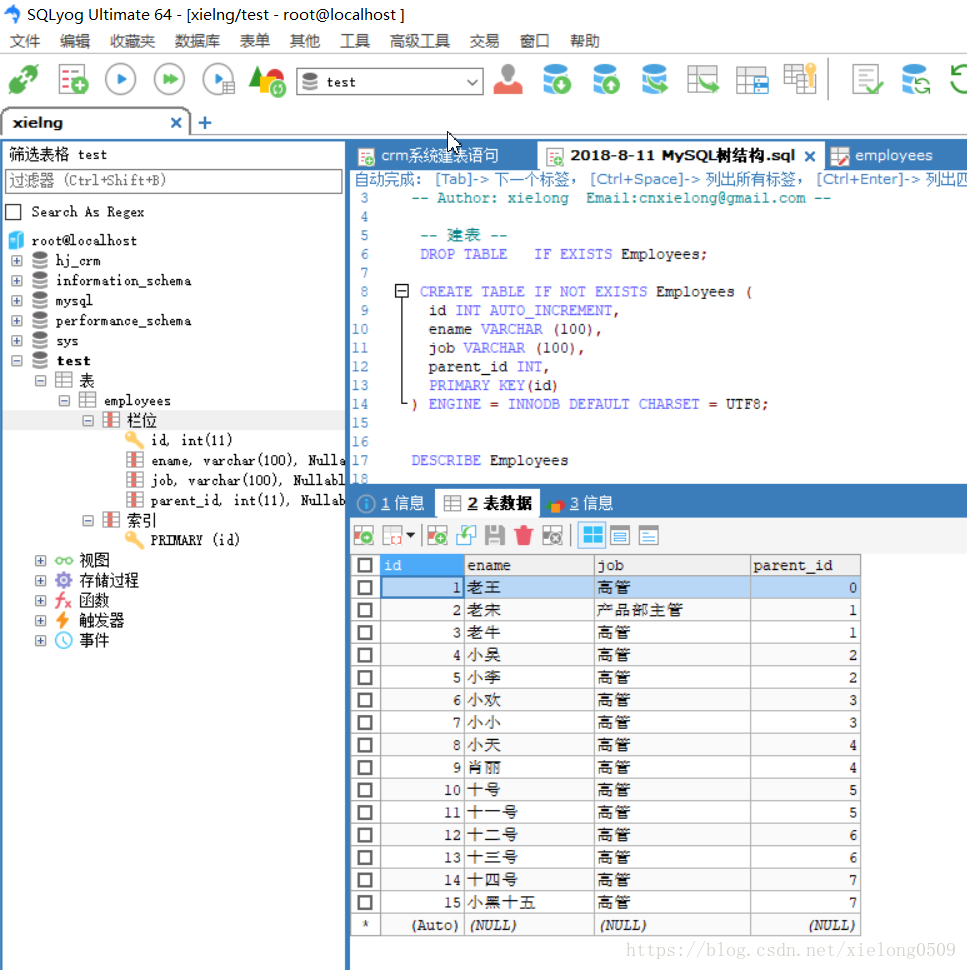Switch to the employees tab
Screen dimensions: 967x970
893,155
